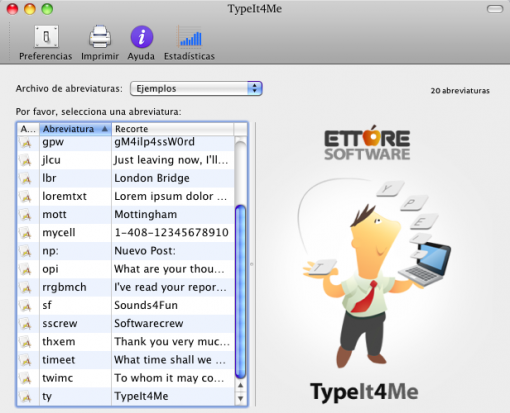This screenshot has width=510, height=413.
Task: Click the document icon in the opi row
Action: point(26,269)
